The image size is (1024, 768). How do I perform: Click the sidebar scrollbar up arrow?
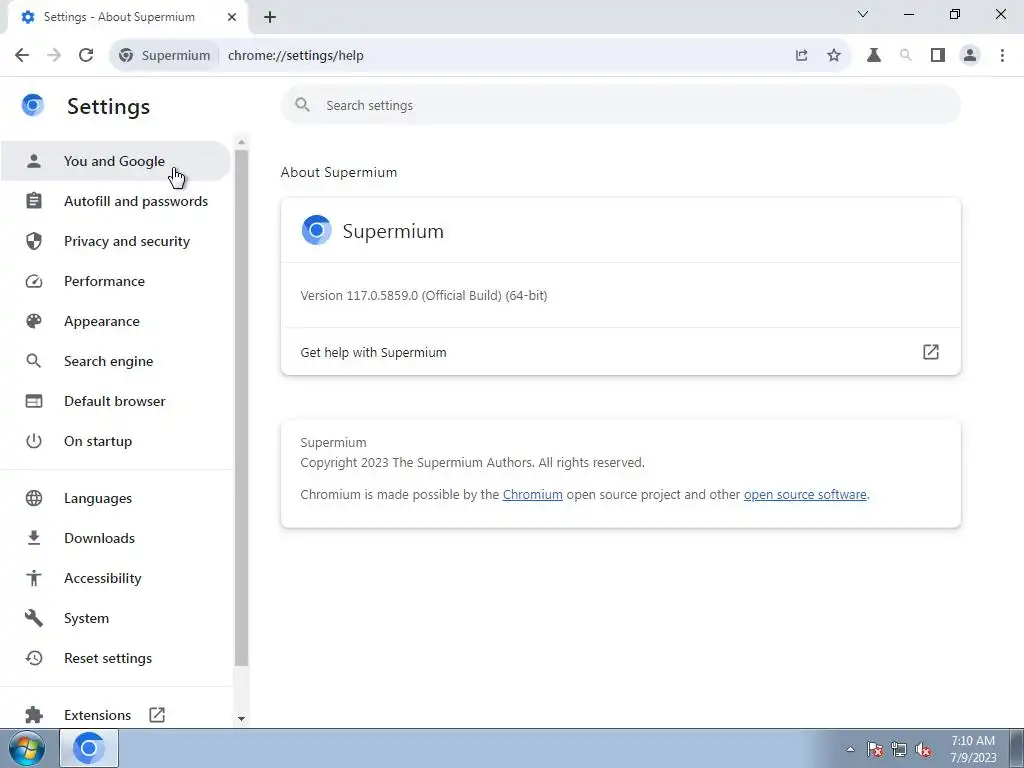coord(242,142)
